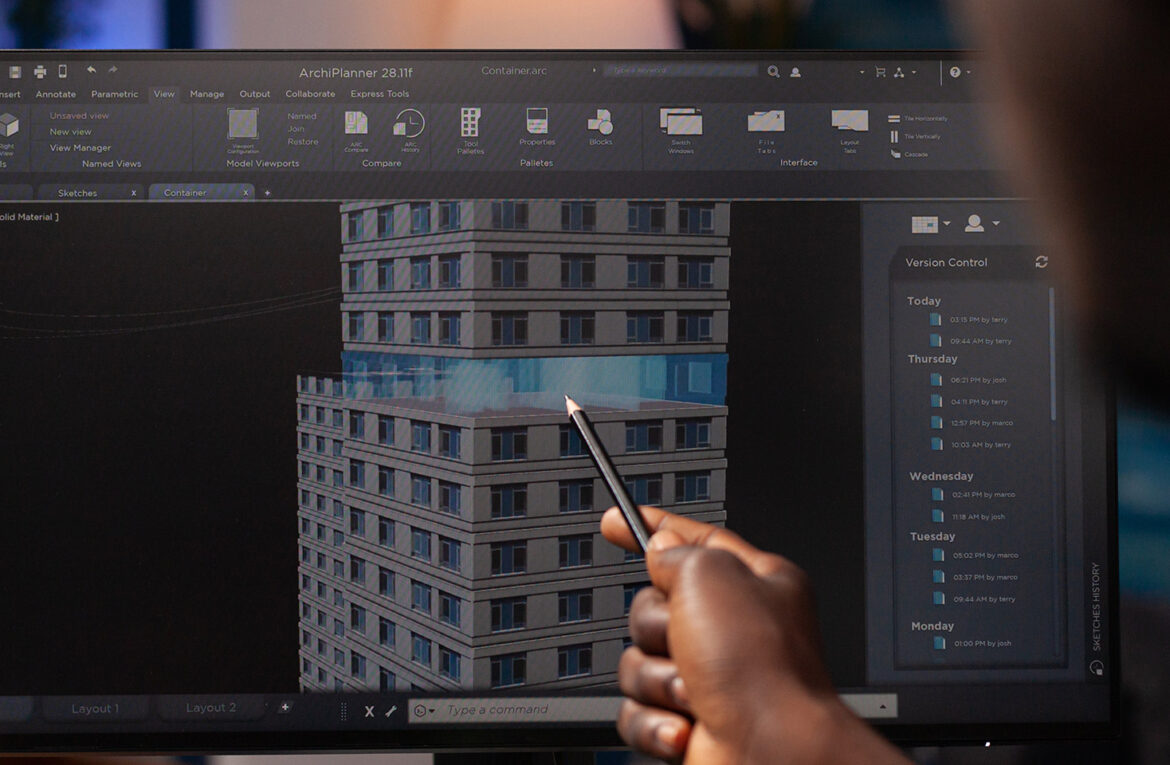1170x765 pixels.
Task: Open ARC Compare tool
Action: 356,131
